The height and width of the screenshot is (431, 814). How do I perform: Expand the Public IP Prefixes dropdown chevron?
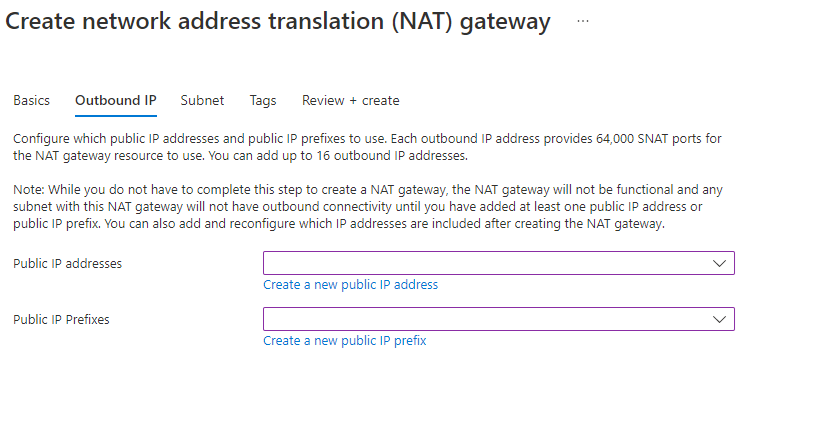tap(719, 319)
